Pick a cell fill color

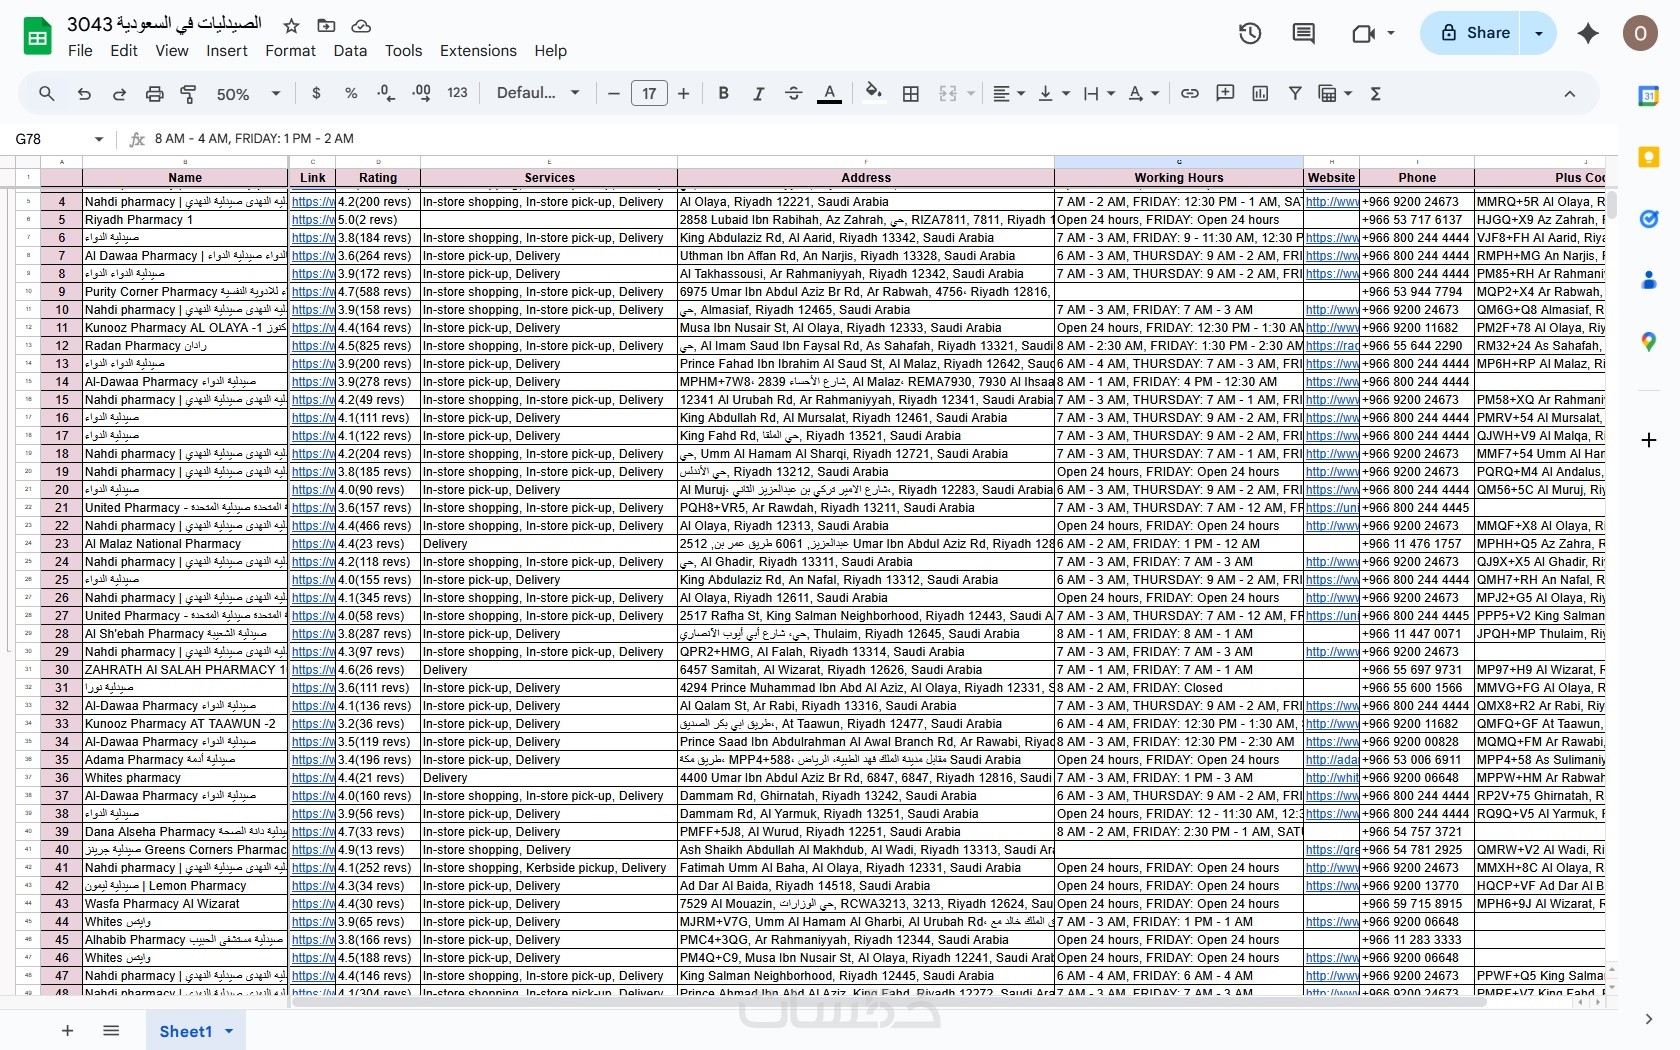point(874,93)
